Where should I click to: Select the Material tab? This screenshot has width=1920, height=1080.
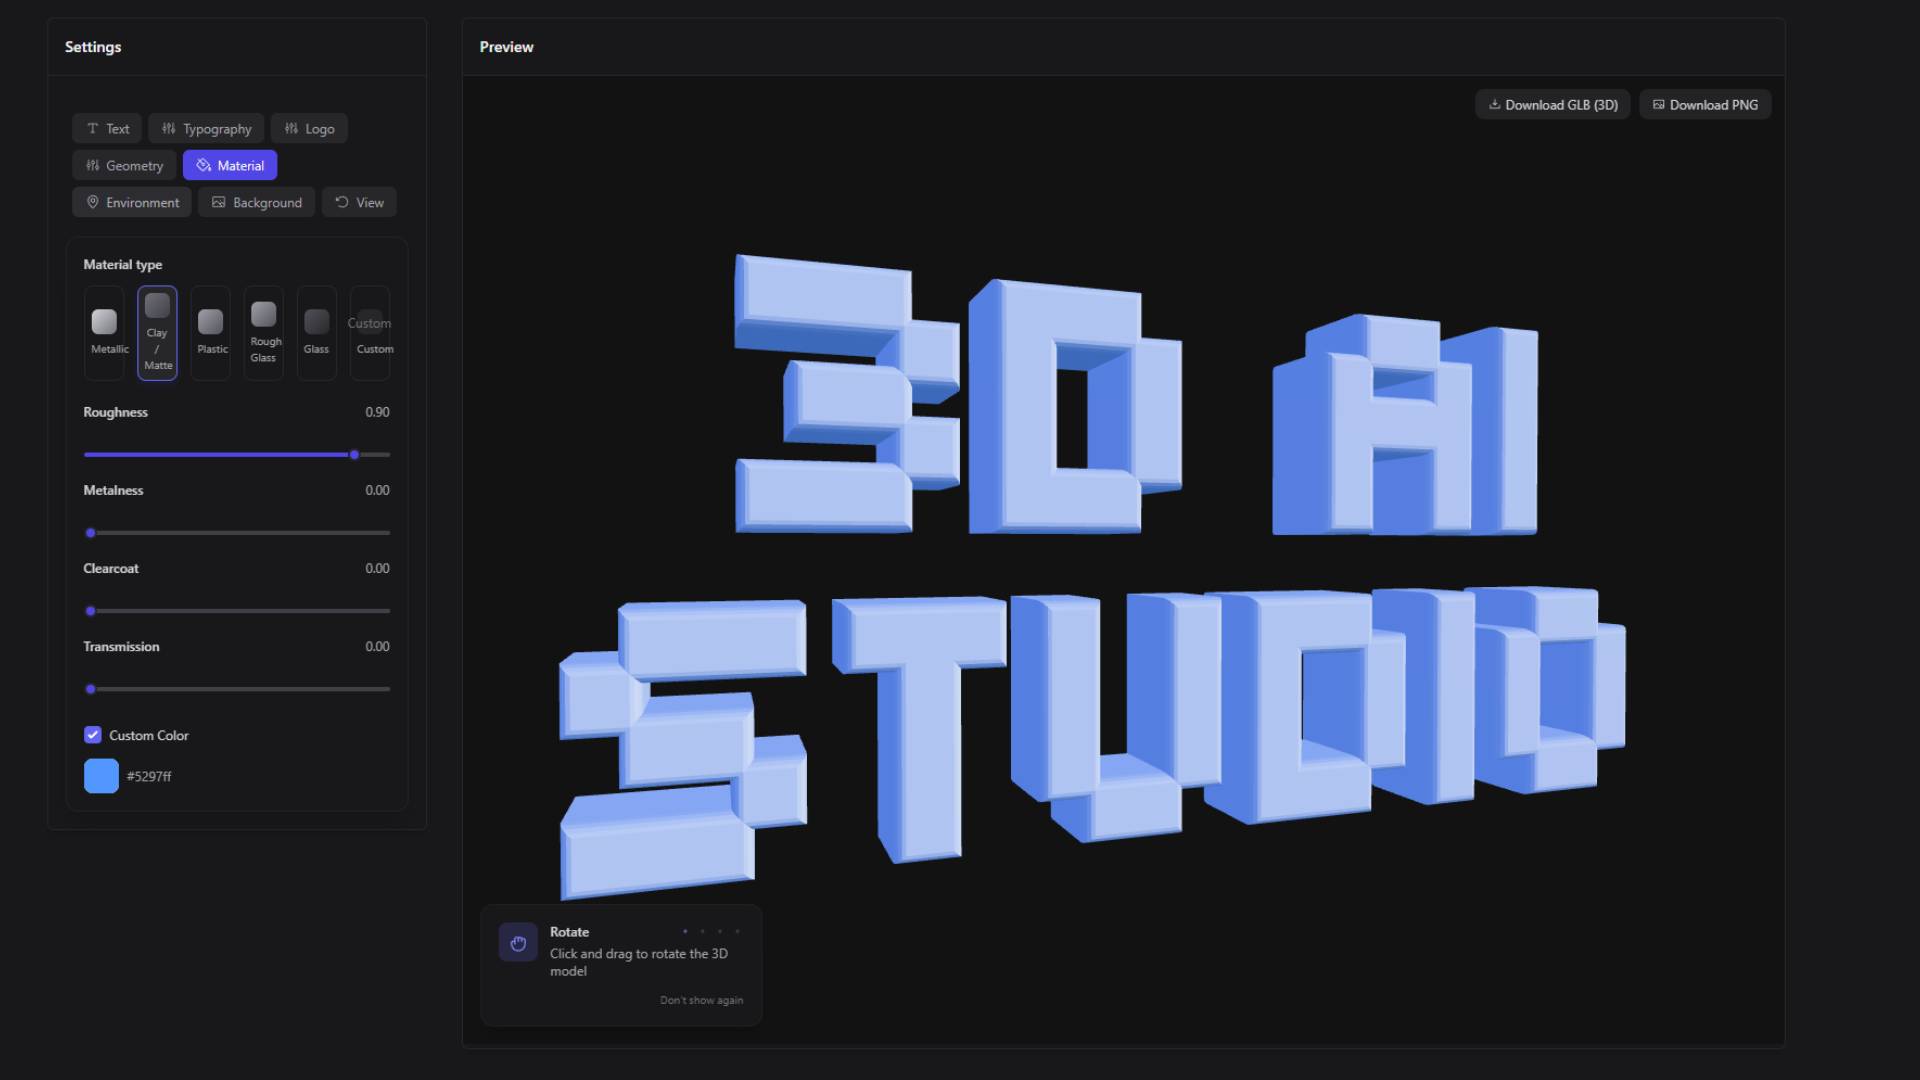(230, 166)
